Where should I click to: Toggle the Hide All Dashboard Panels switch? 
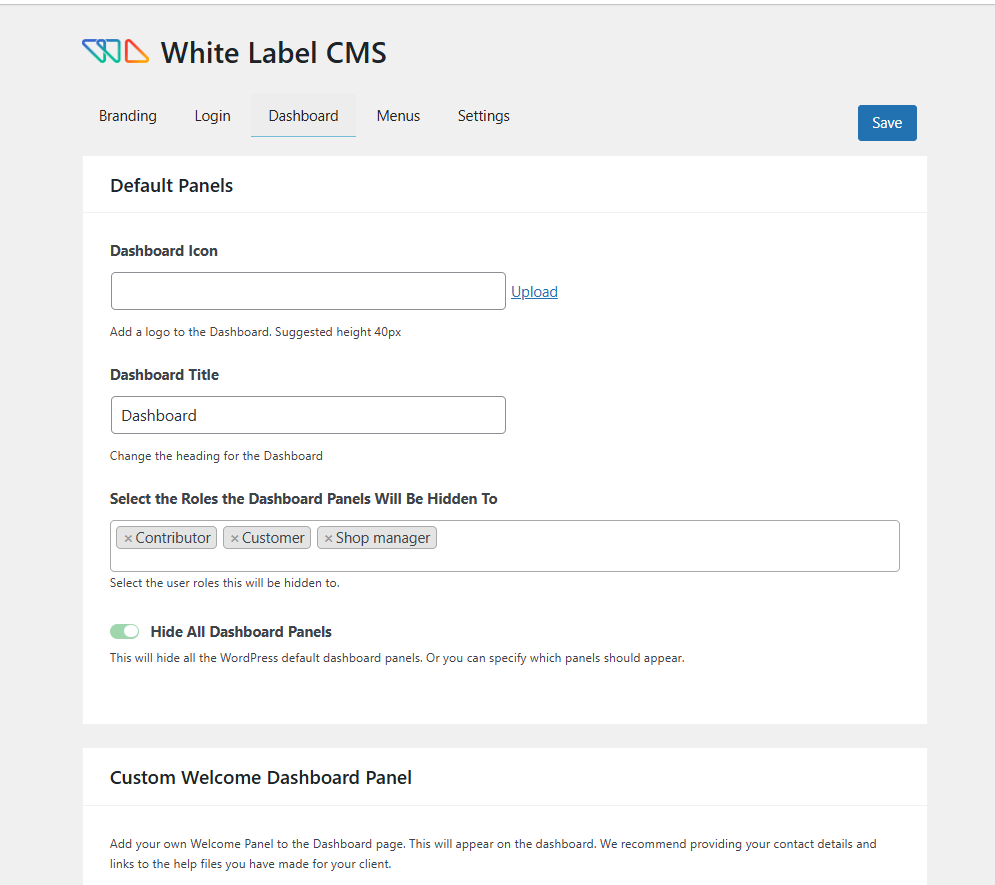click(125, 632)
